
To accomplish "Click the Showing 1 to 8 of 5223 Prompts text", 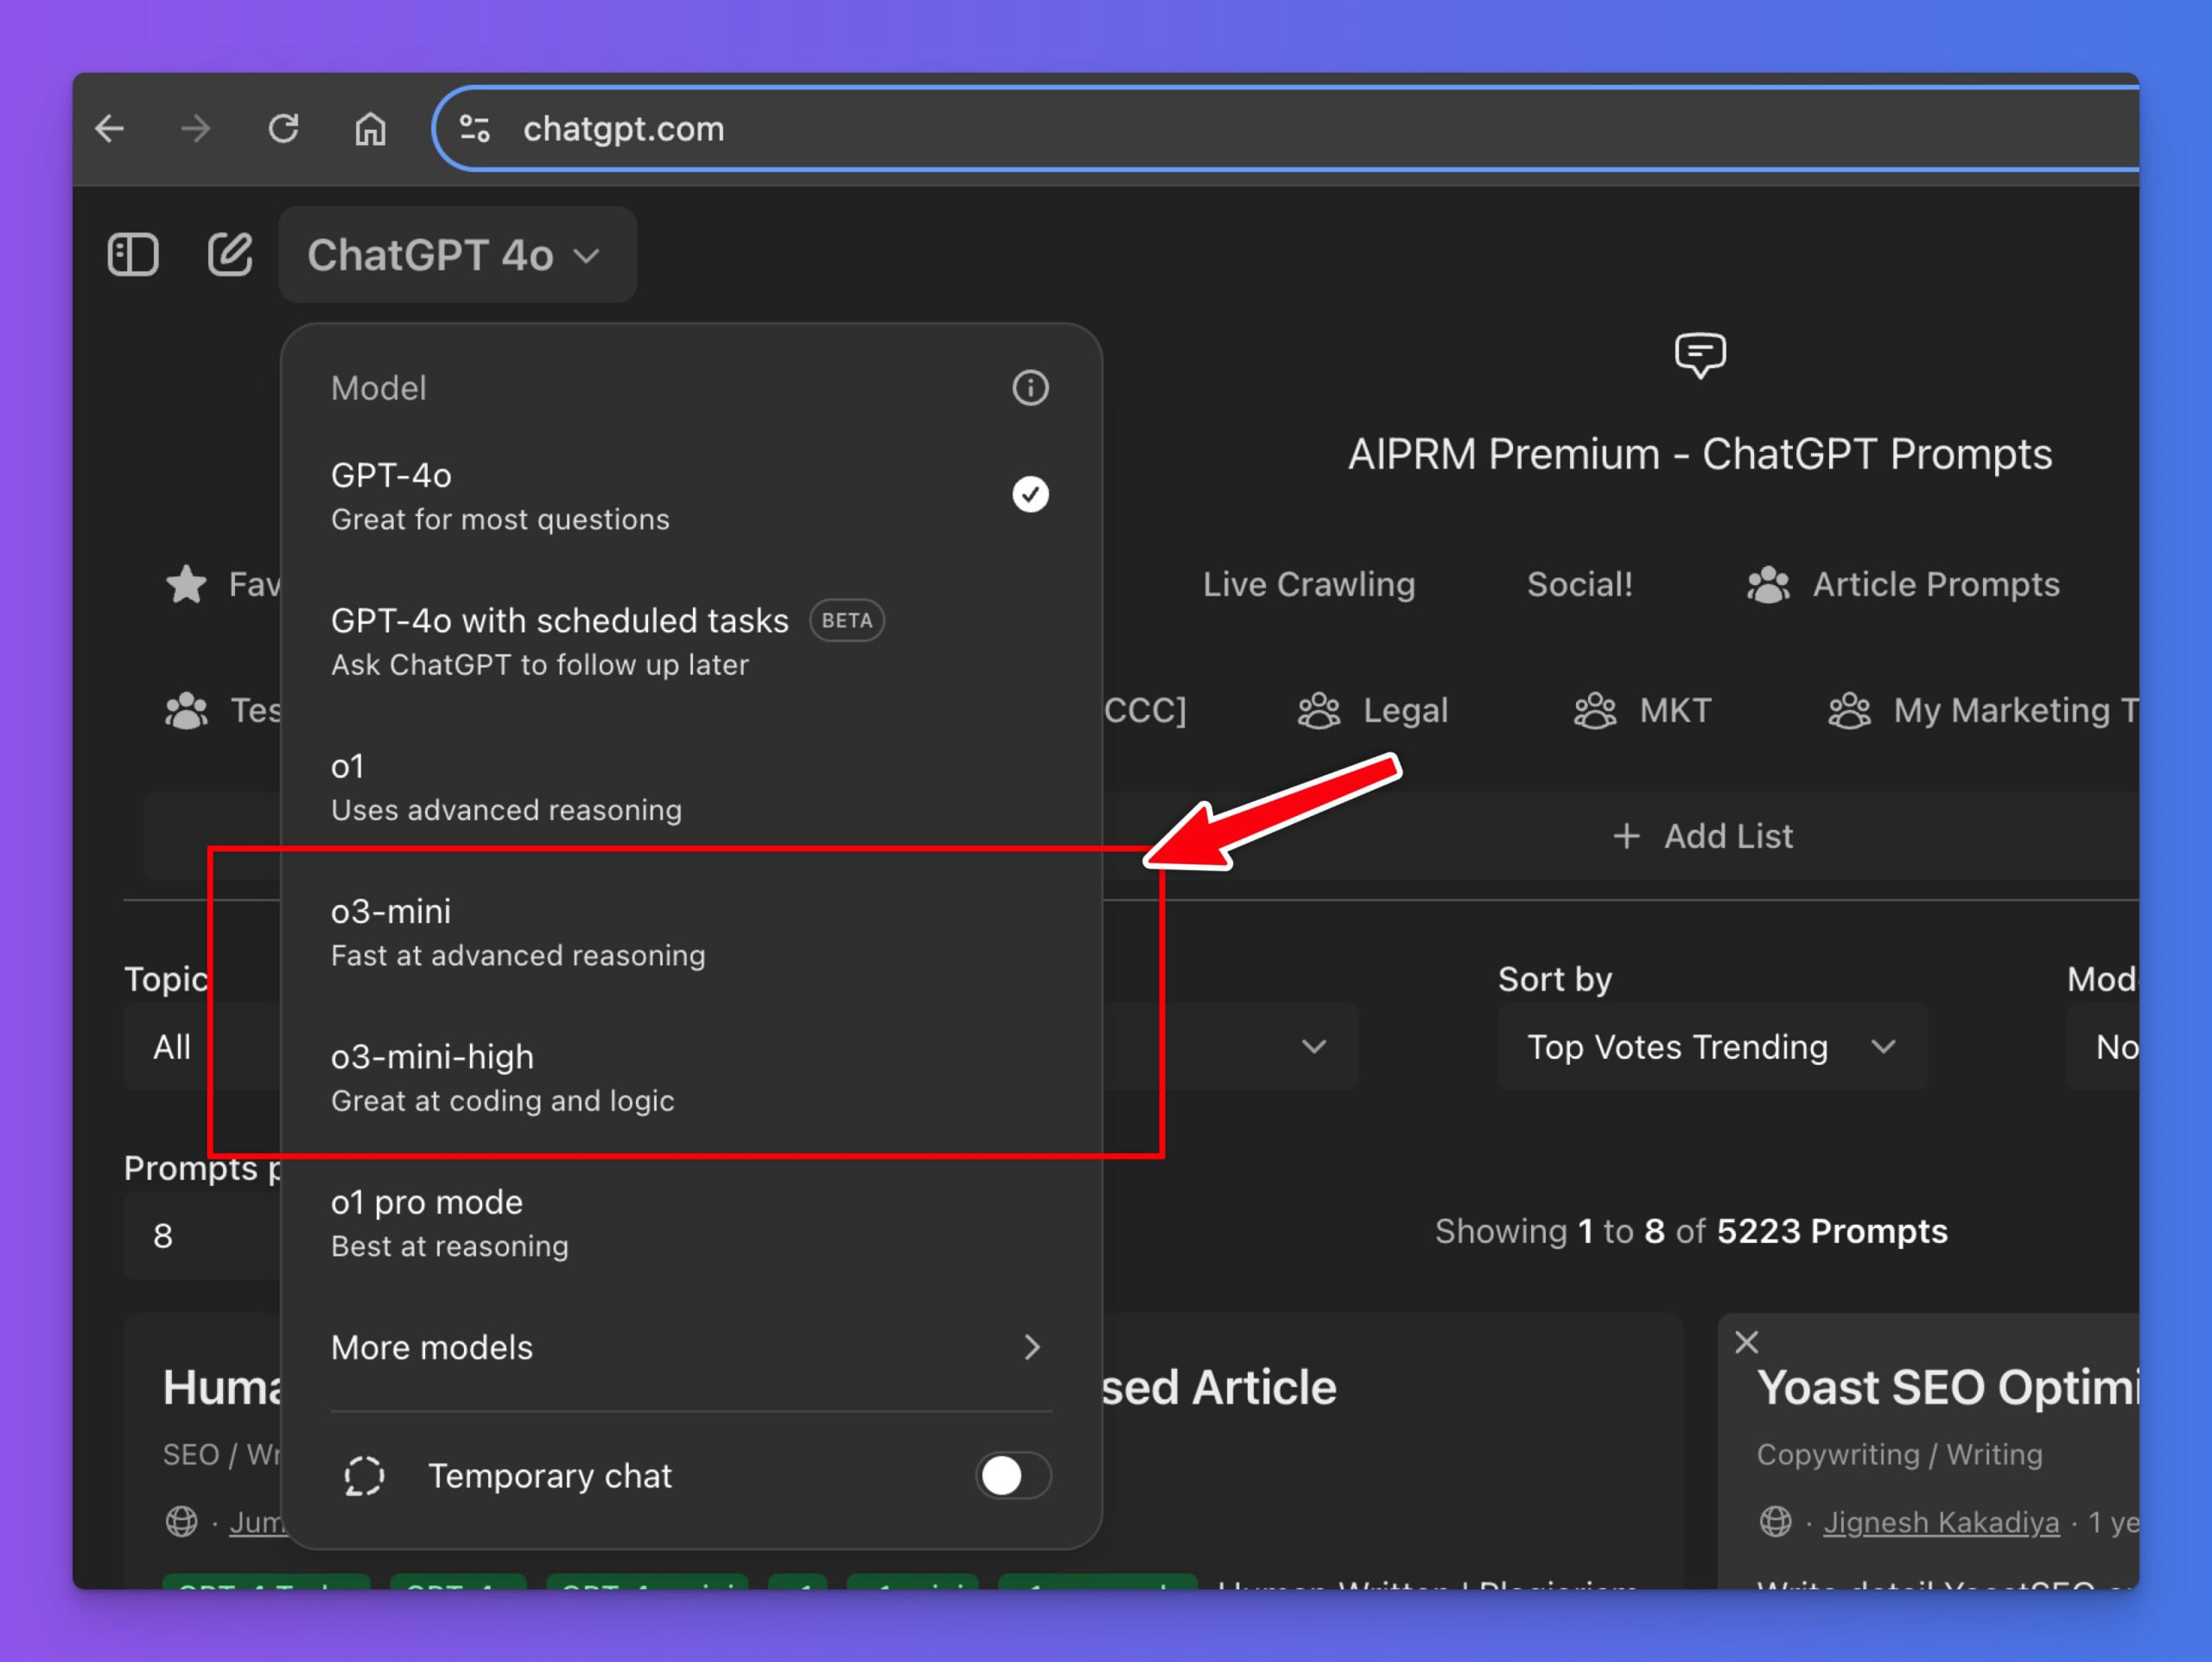I will 1691,1231.
